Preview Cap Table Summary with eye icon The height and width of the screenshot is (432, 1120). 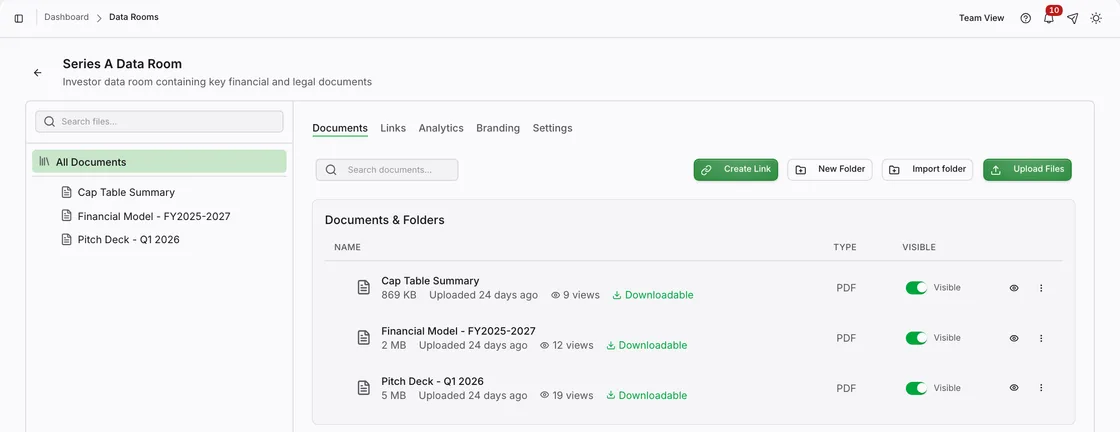tap(1014, 288)
